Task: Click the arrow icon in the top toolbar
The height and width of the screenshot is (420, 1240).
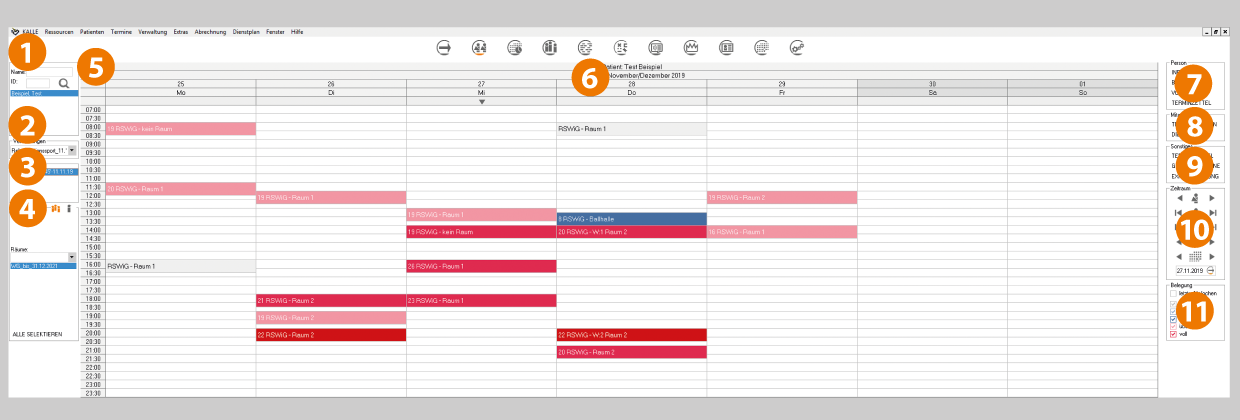Action: [x=445, y=47]
